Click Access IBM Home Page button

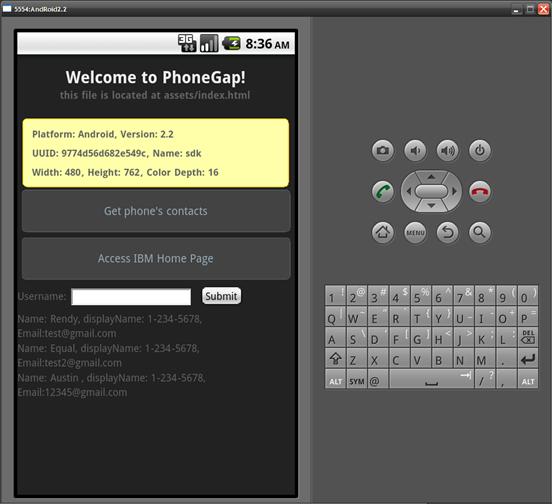point(156,259)
